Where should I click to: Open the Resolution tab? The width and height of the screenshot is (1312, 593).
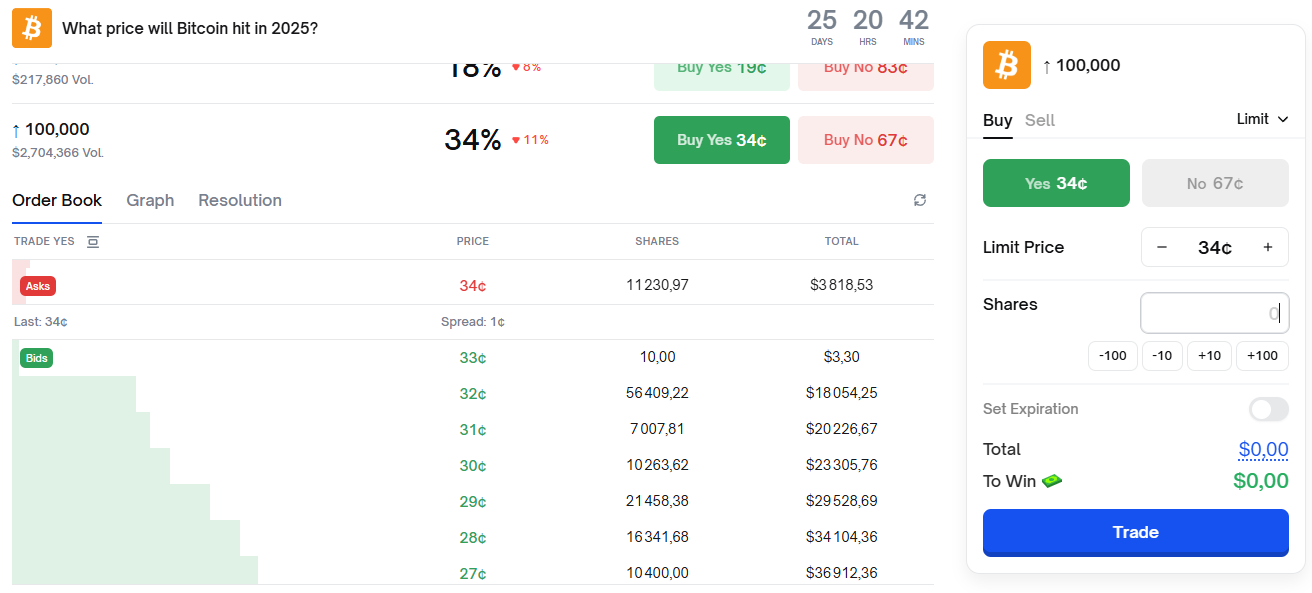tap(240, 200)
